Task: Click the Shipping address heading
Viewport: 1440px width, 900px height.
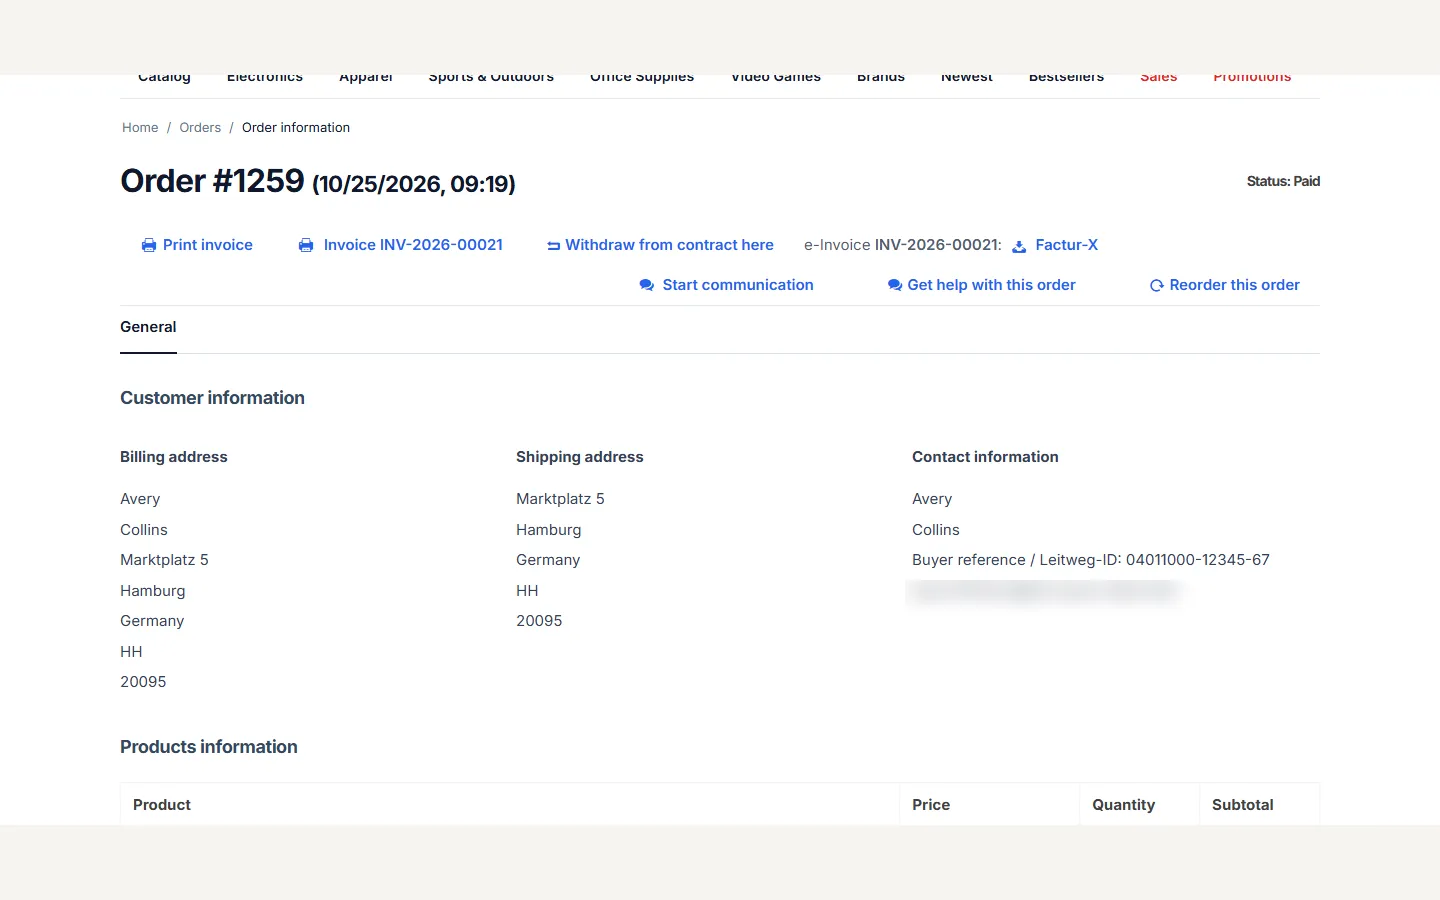Action: pyautogui.click(x=580, y=457)
